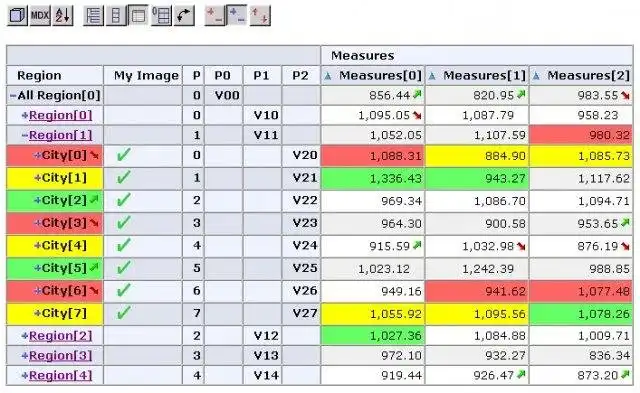Select the green cell showing 1,078.26

click(x=581, y=314)
